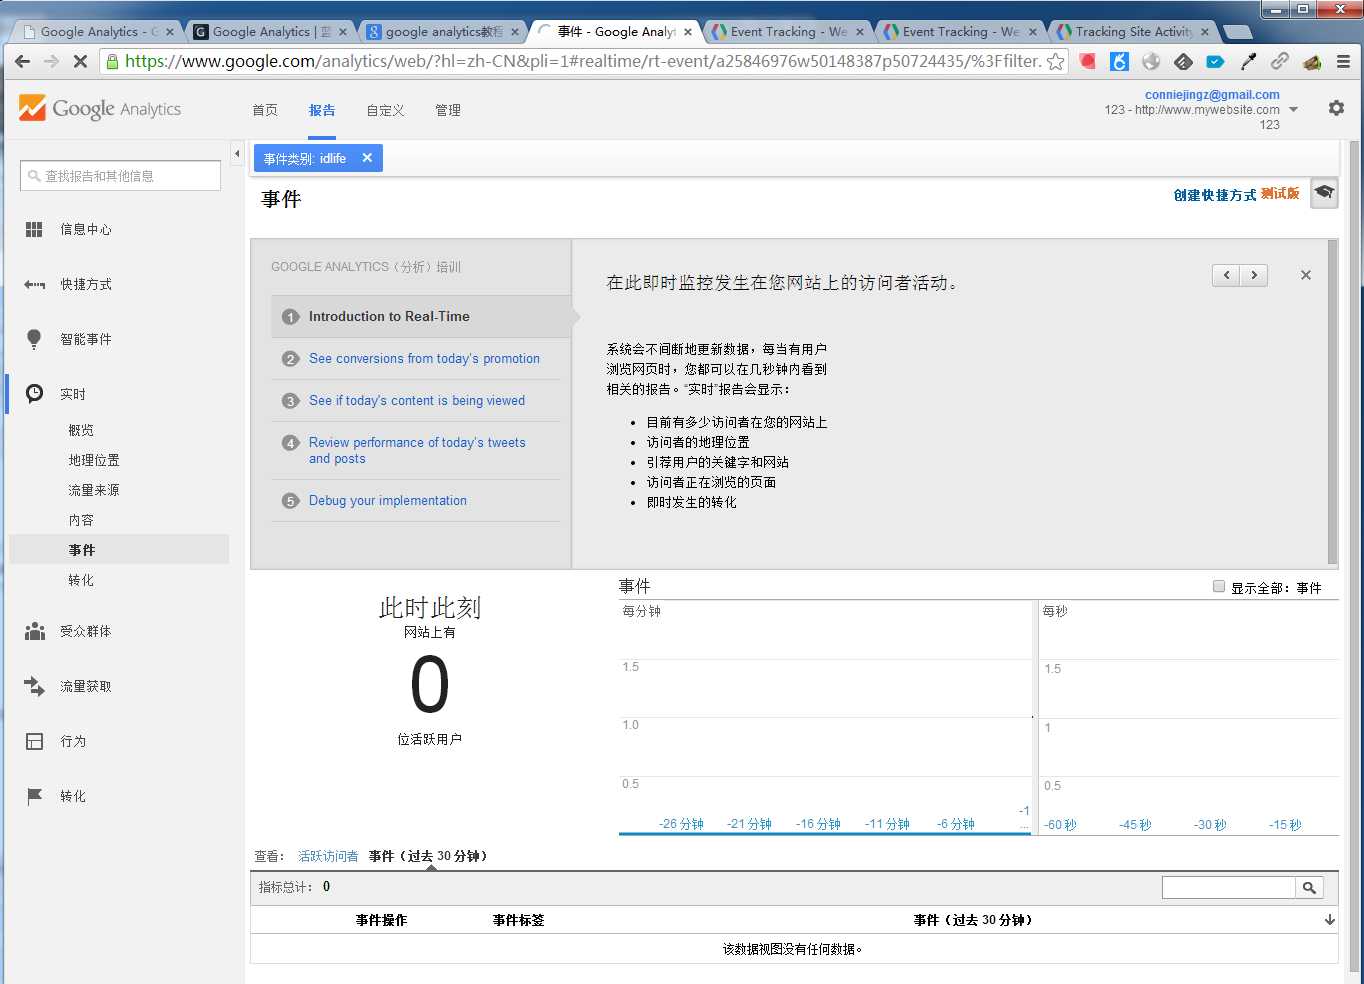This screenshot has height=984, width=1364.
Task: Click the table filter search box
Action: (1228, 887)
